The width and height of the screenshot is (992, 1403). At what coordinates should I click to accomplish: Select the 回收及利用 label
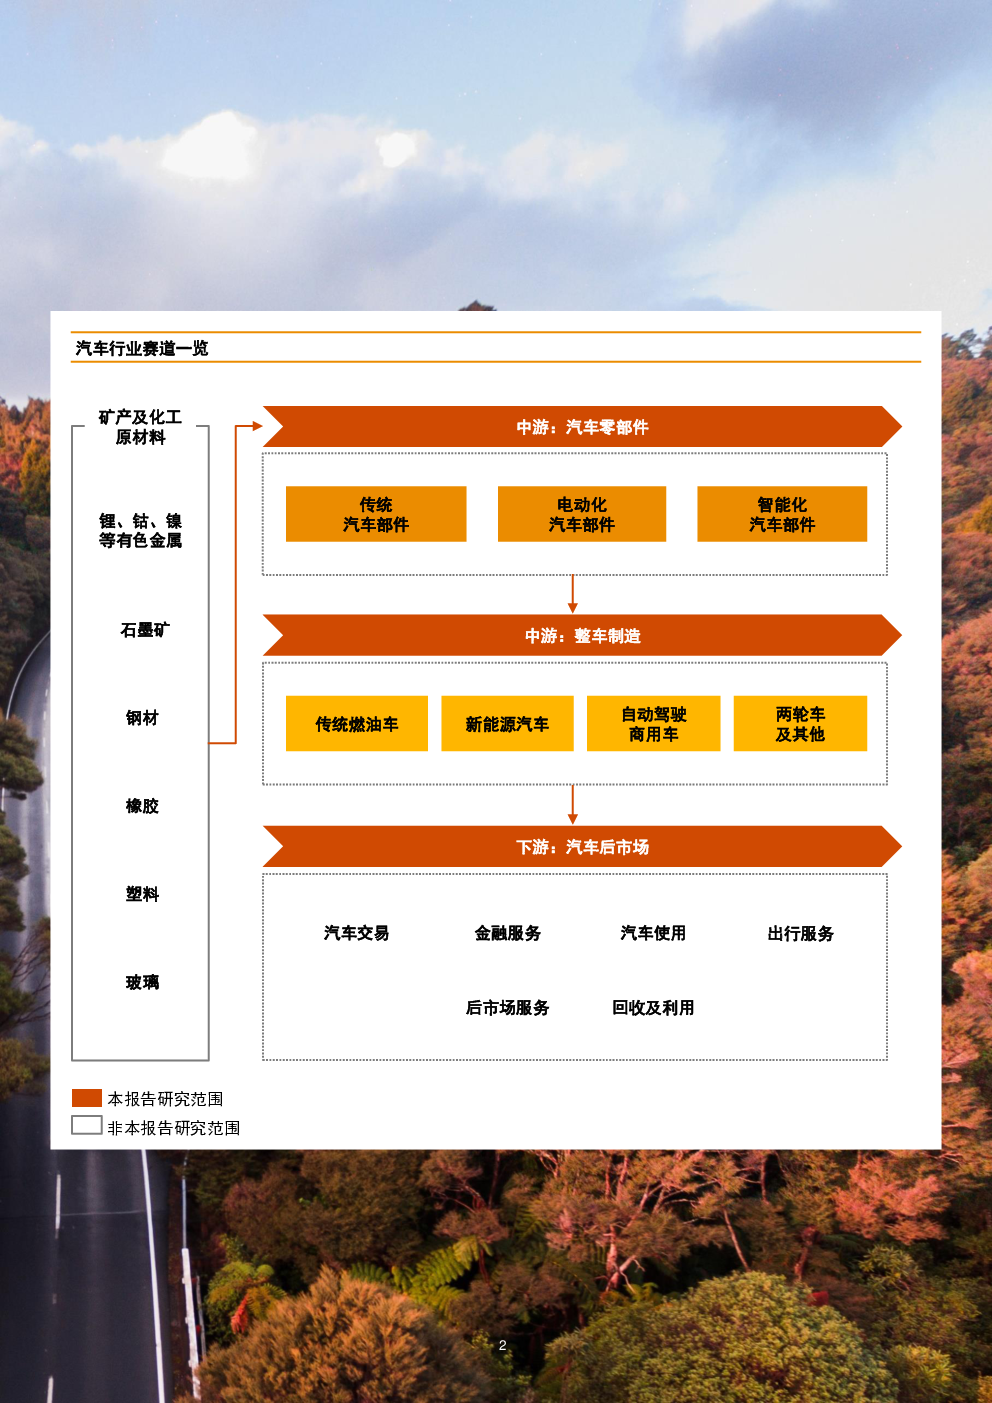click(x=653, y=1008)
